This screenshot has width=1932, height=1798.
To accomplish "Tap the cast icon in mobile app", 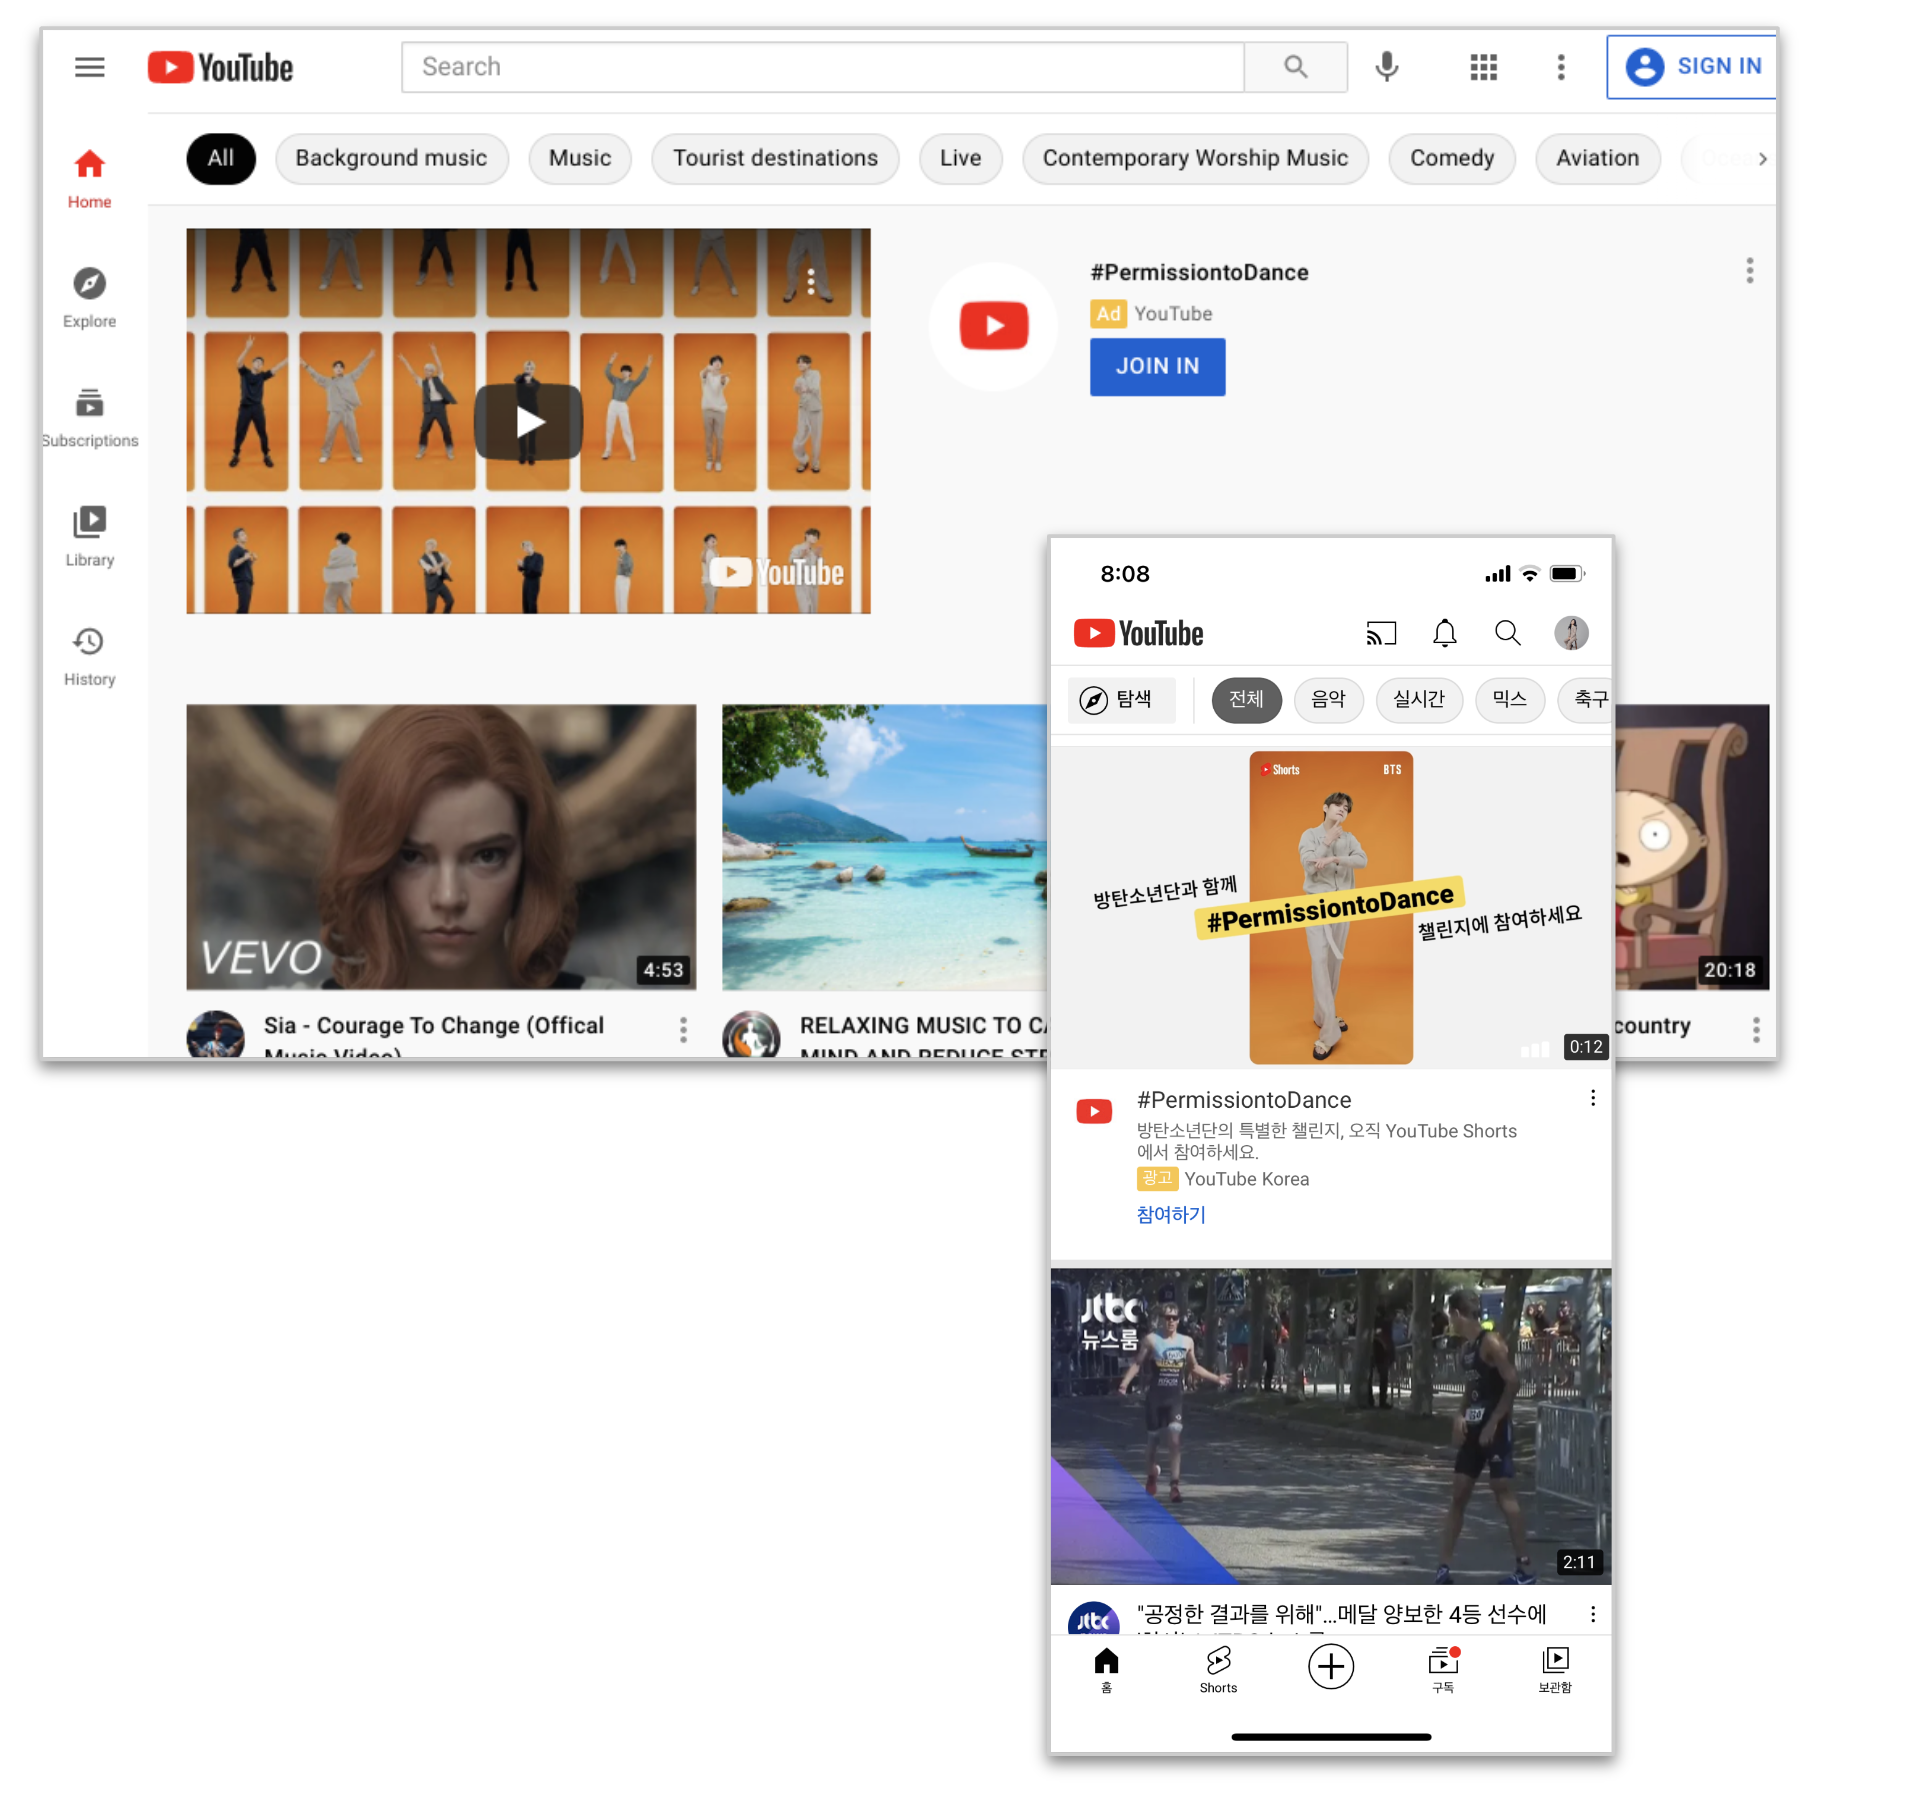I will point(1380,633).
